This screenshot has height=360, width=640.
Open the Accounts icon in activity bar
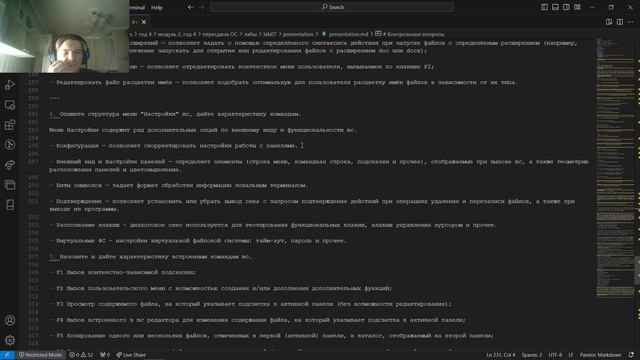point(10,320)
